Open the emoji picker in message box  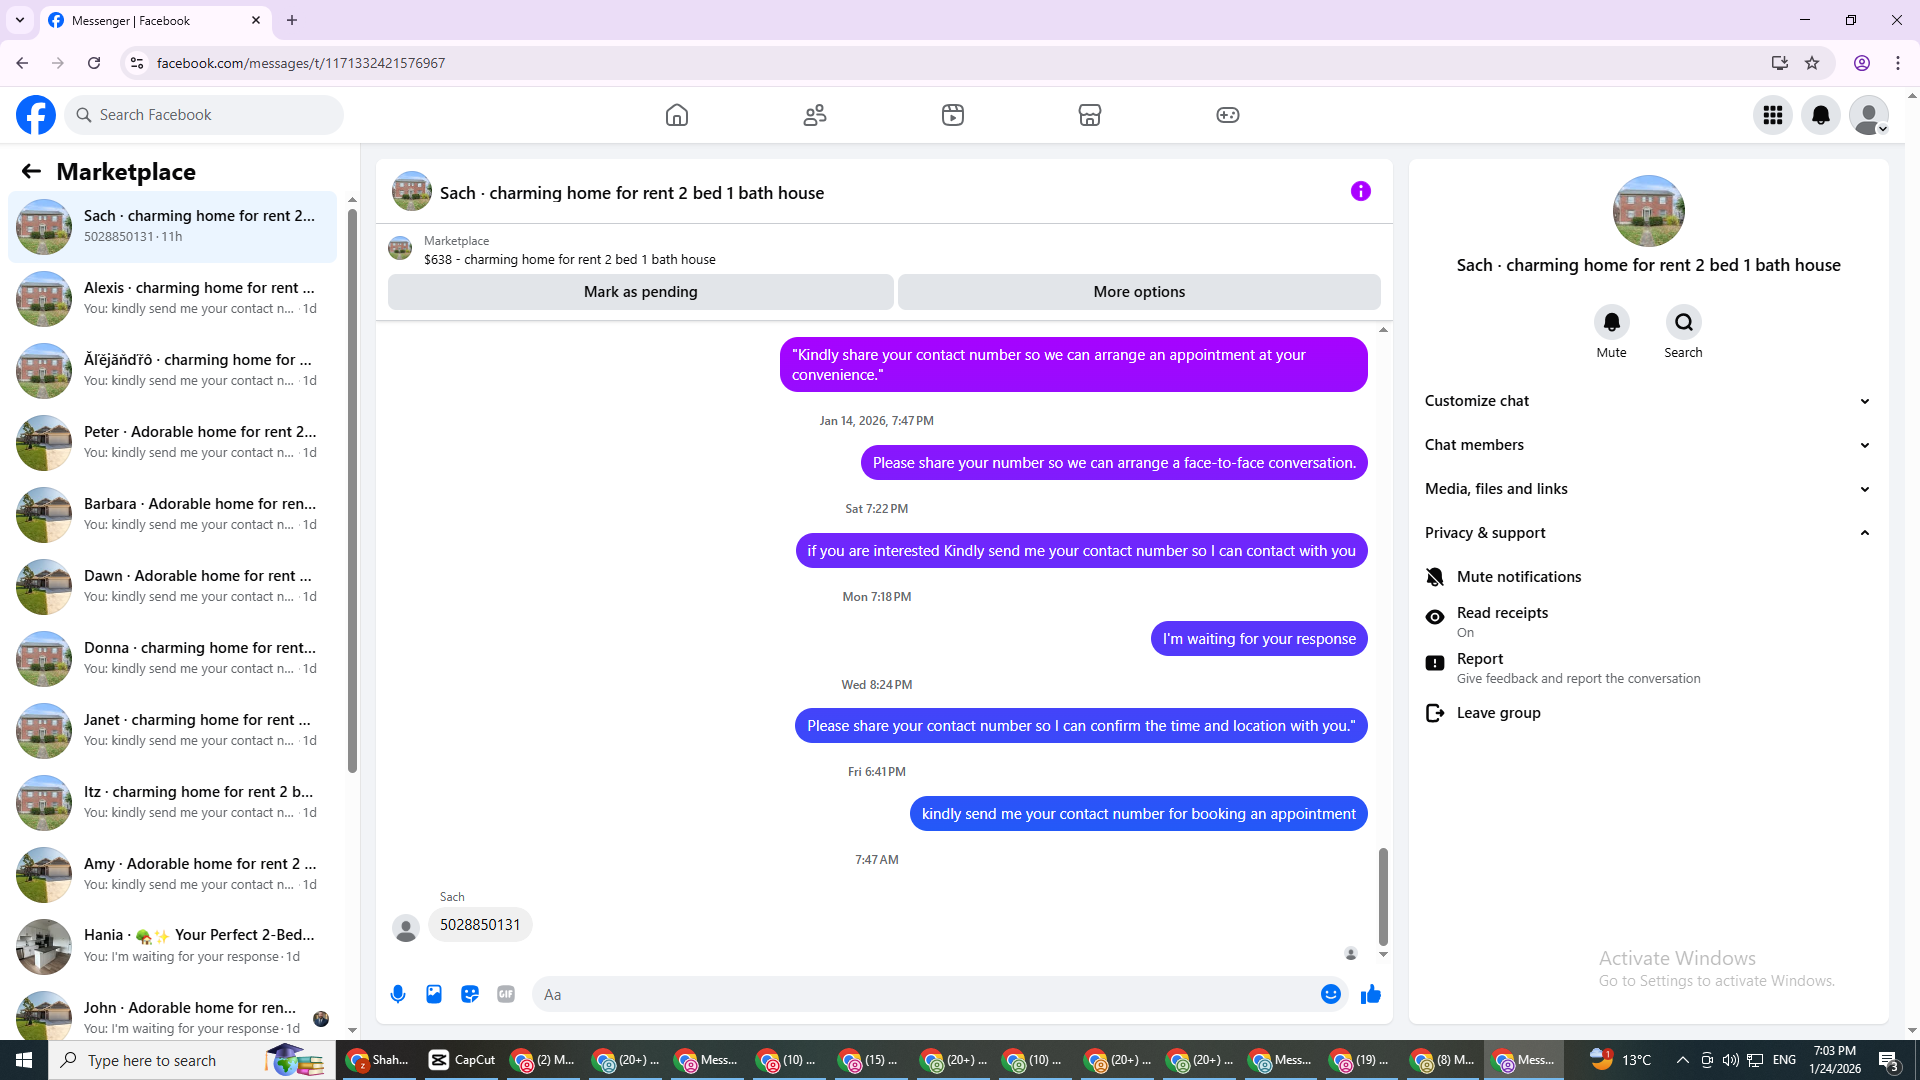tap(1330, 994)
